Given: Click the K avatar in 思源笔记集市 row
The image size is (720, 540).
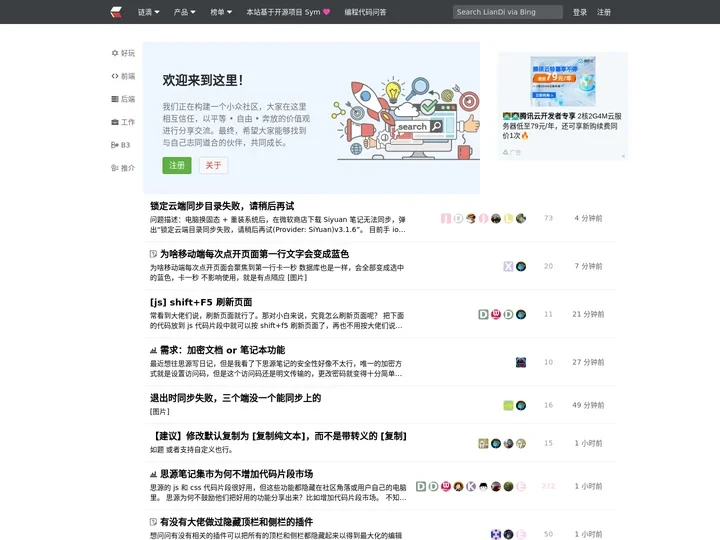Looking at the screenshot, I should (471, 486).
